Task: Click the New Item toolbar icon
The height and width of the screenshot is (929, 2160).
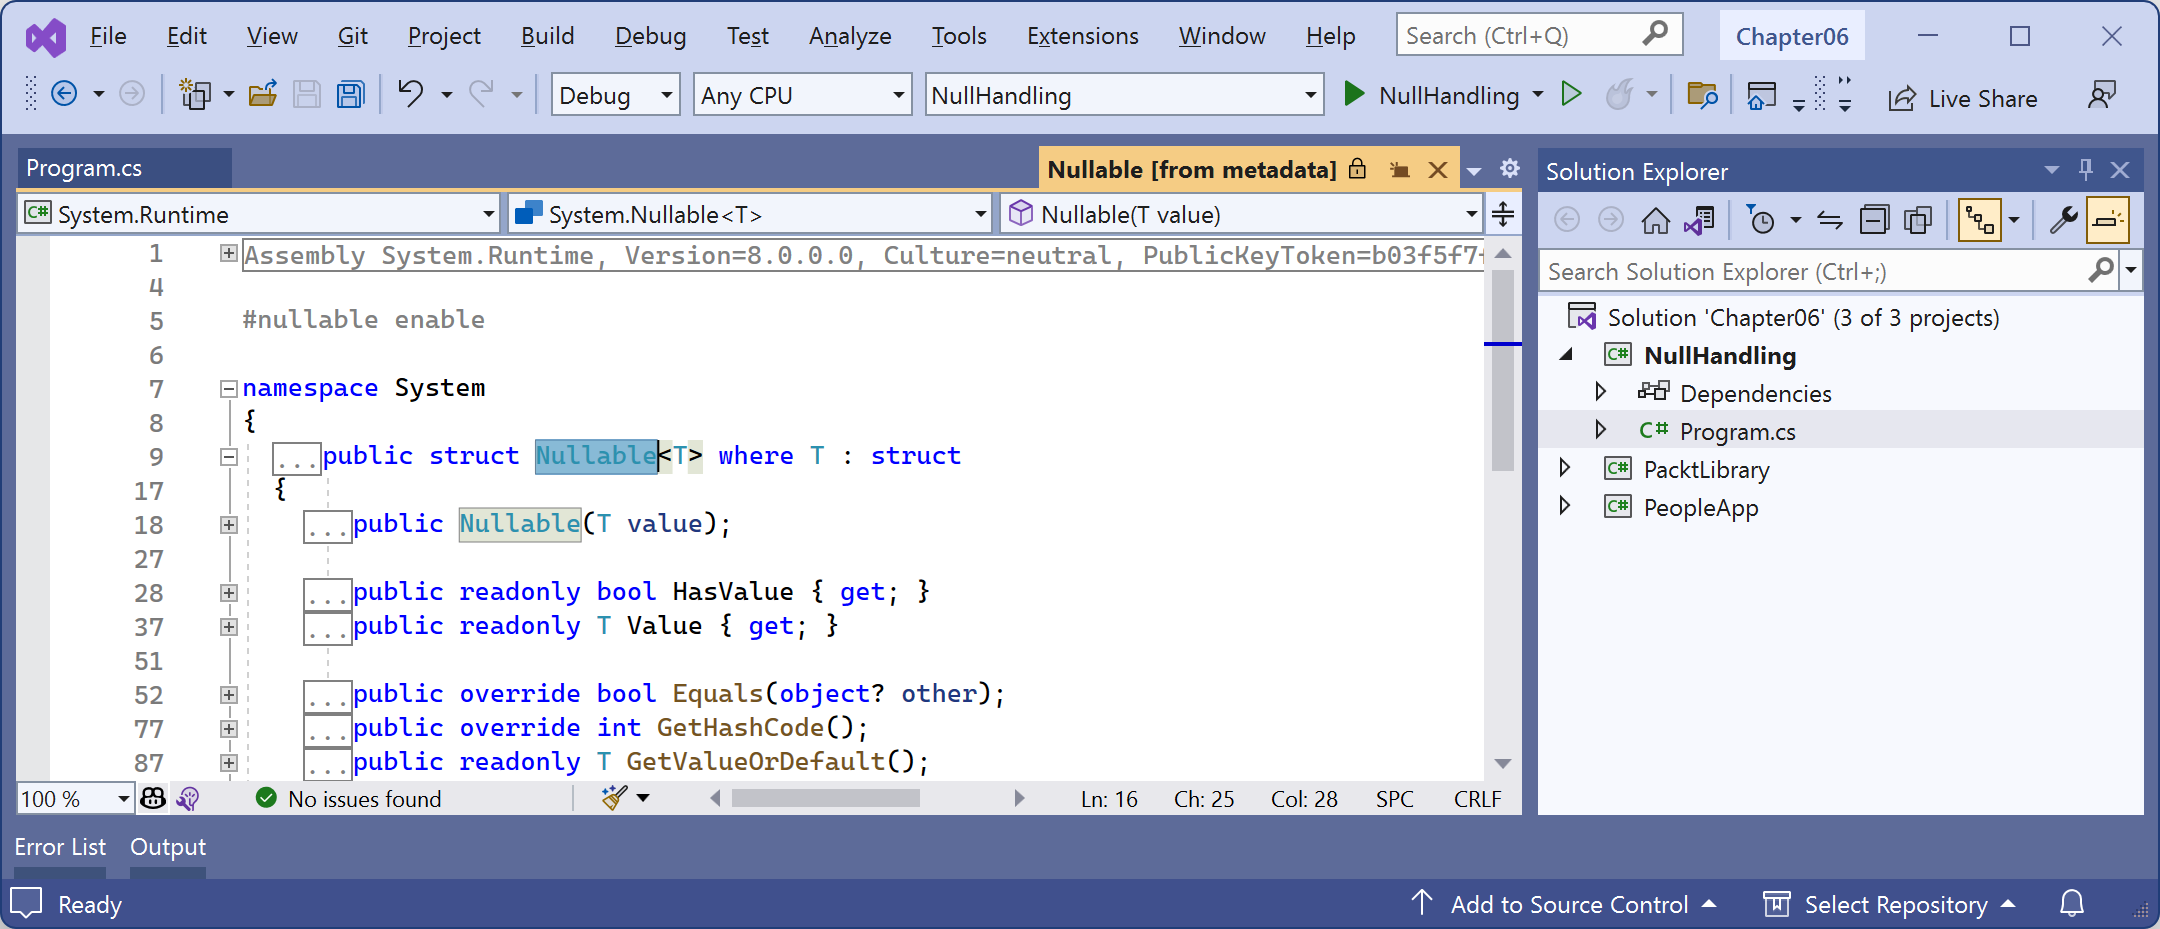Action: [x=195, y=94]
